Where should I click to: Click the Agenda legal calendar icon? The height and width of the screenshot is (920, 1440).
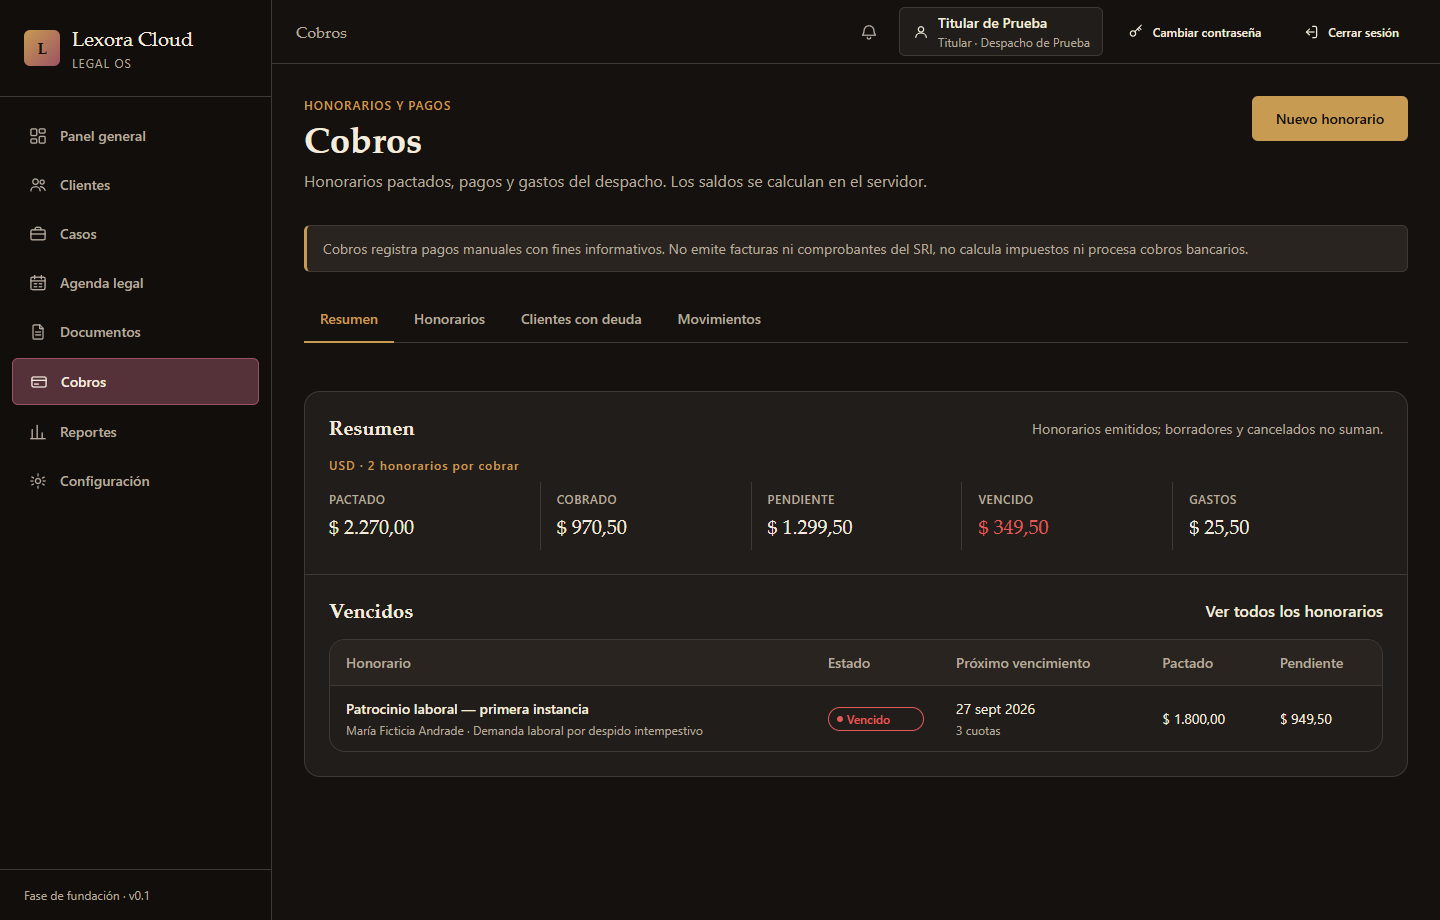pyautogui.click(x=38, y=283)
